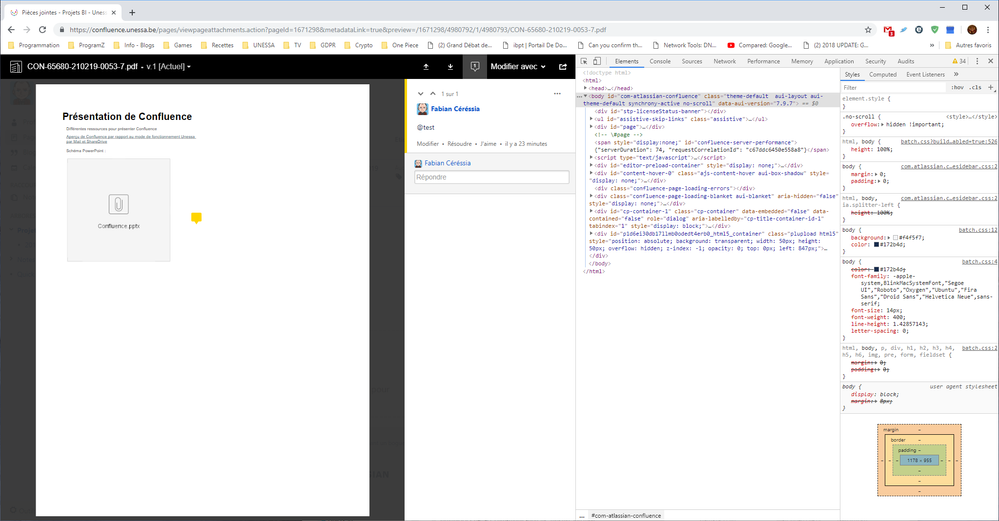The image size is (999, 521).
Task: Switch to the Sources tab
Action: 692,61
